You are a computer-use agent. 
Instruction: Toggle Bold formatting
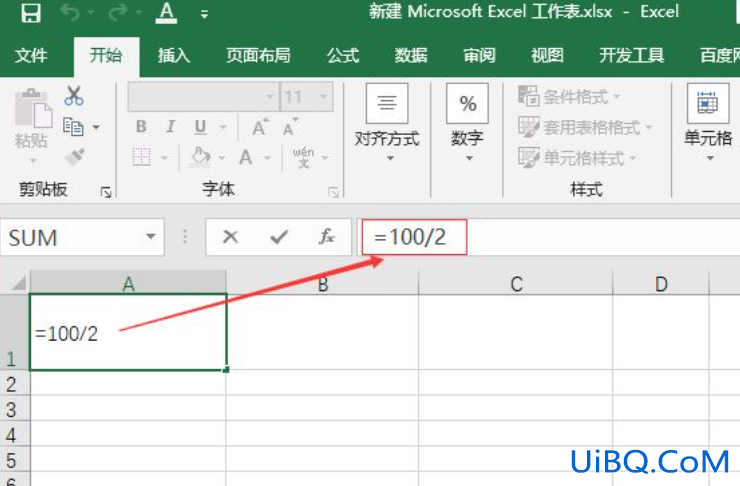[141, 126]
